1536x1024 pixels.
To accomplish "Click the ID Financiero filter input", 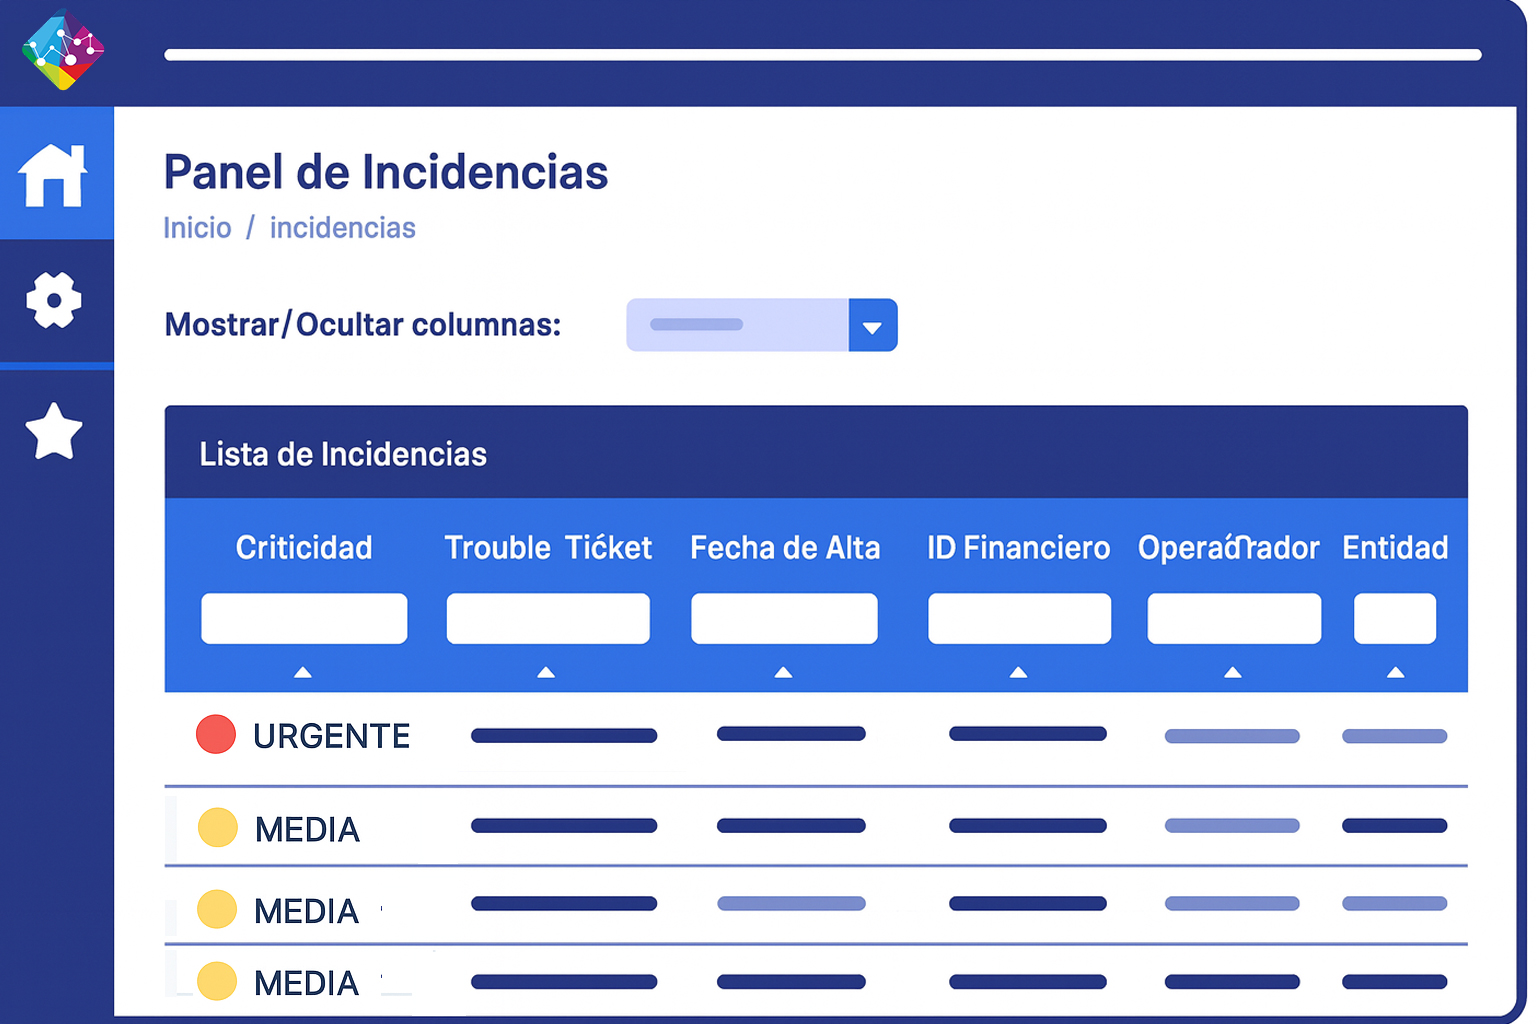I will pyautogui.click(x=1020, y=618).
